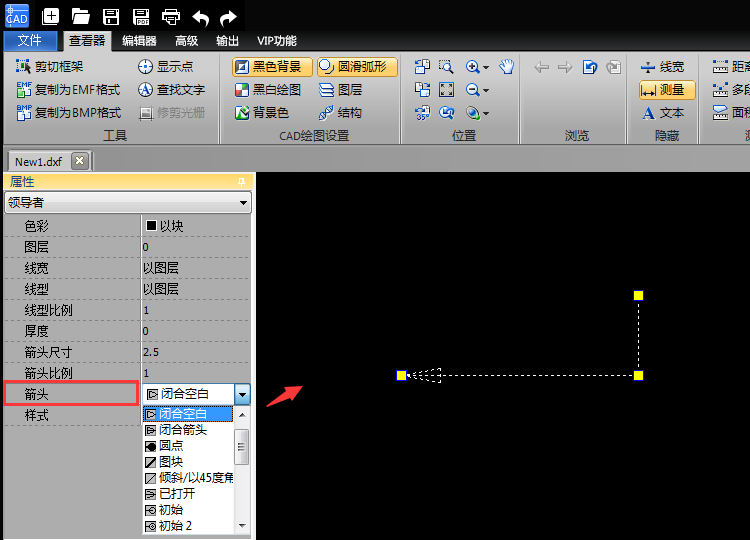Choose 已打开 open arrowhead option
Viewport: 750px width, 540px height.
188,494
